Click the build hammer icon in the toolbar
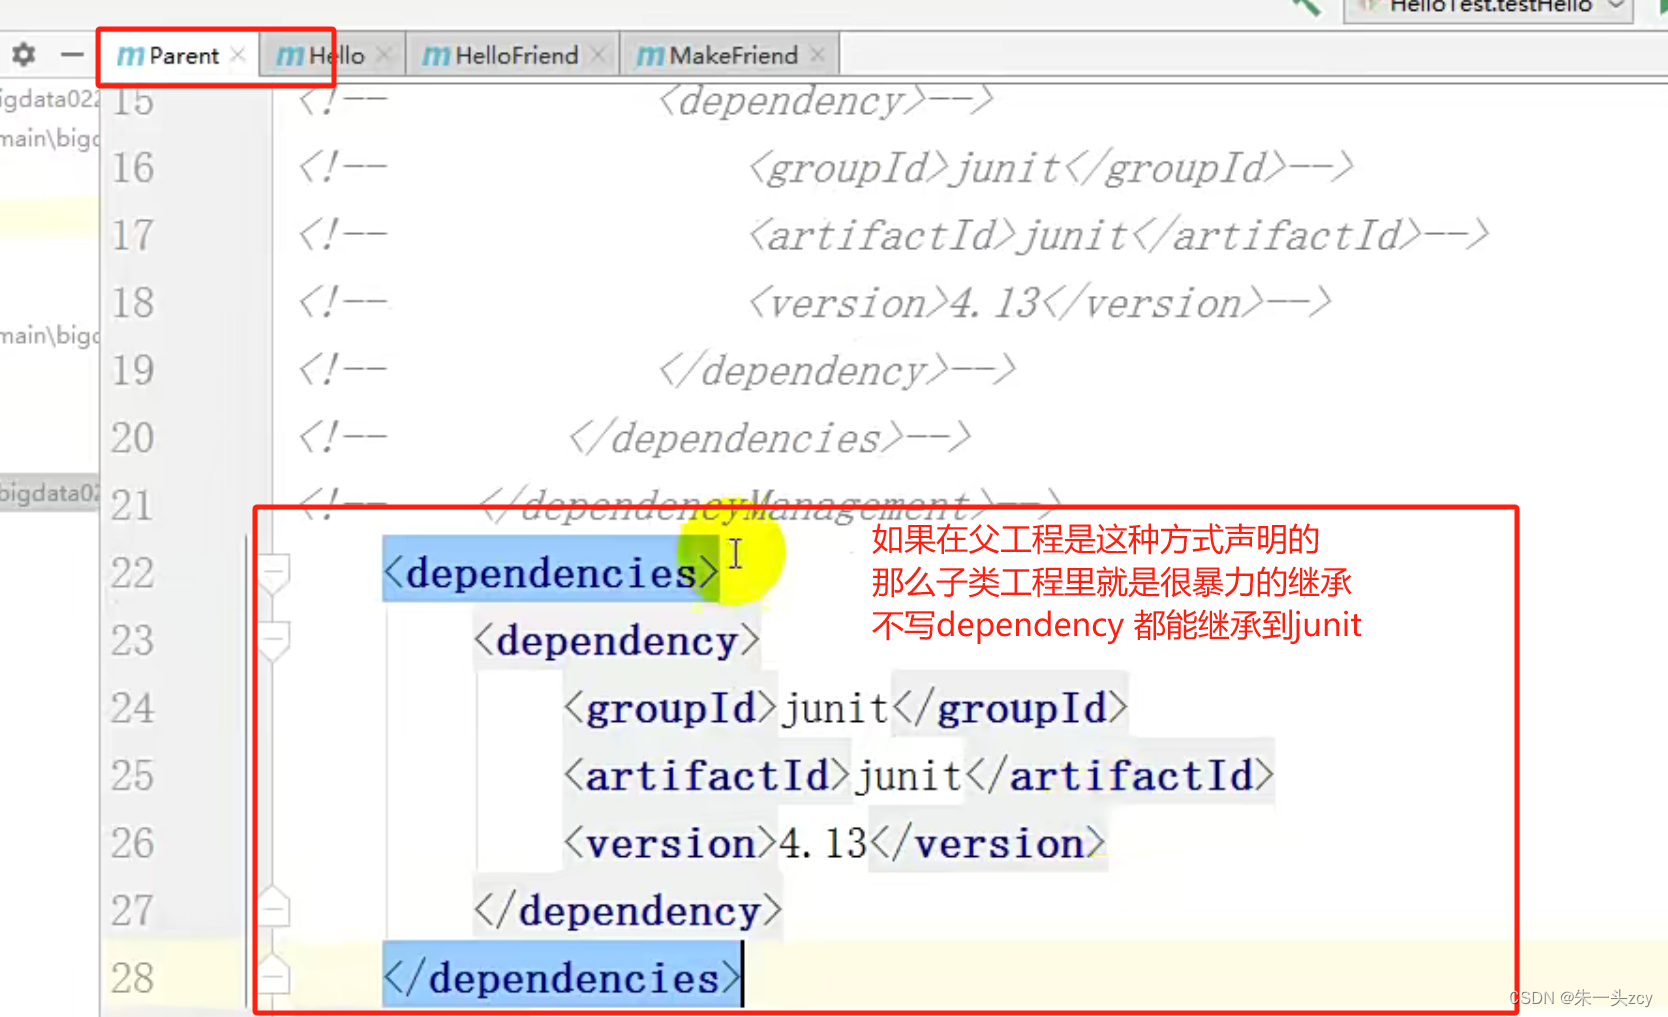1668x1017 pixels. (1306, 7)
